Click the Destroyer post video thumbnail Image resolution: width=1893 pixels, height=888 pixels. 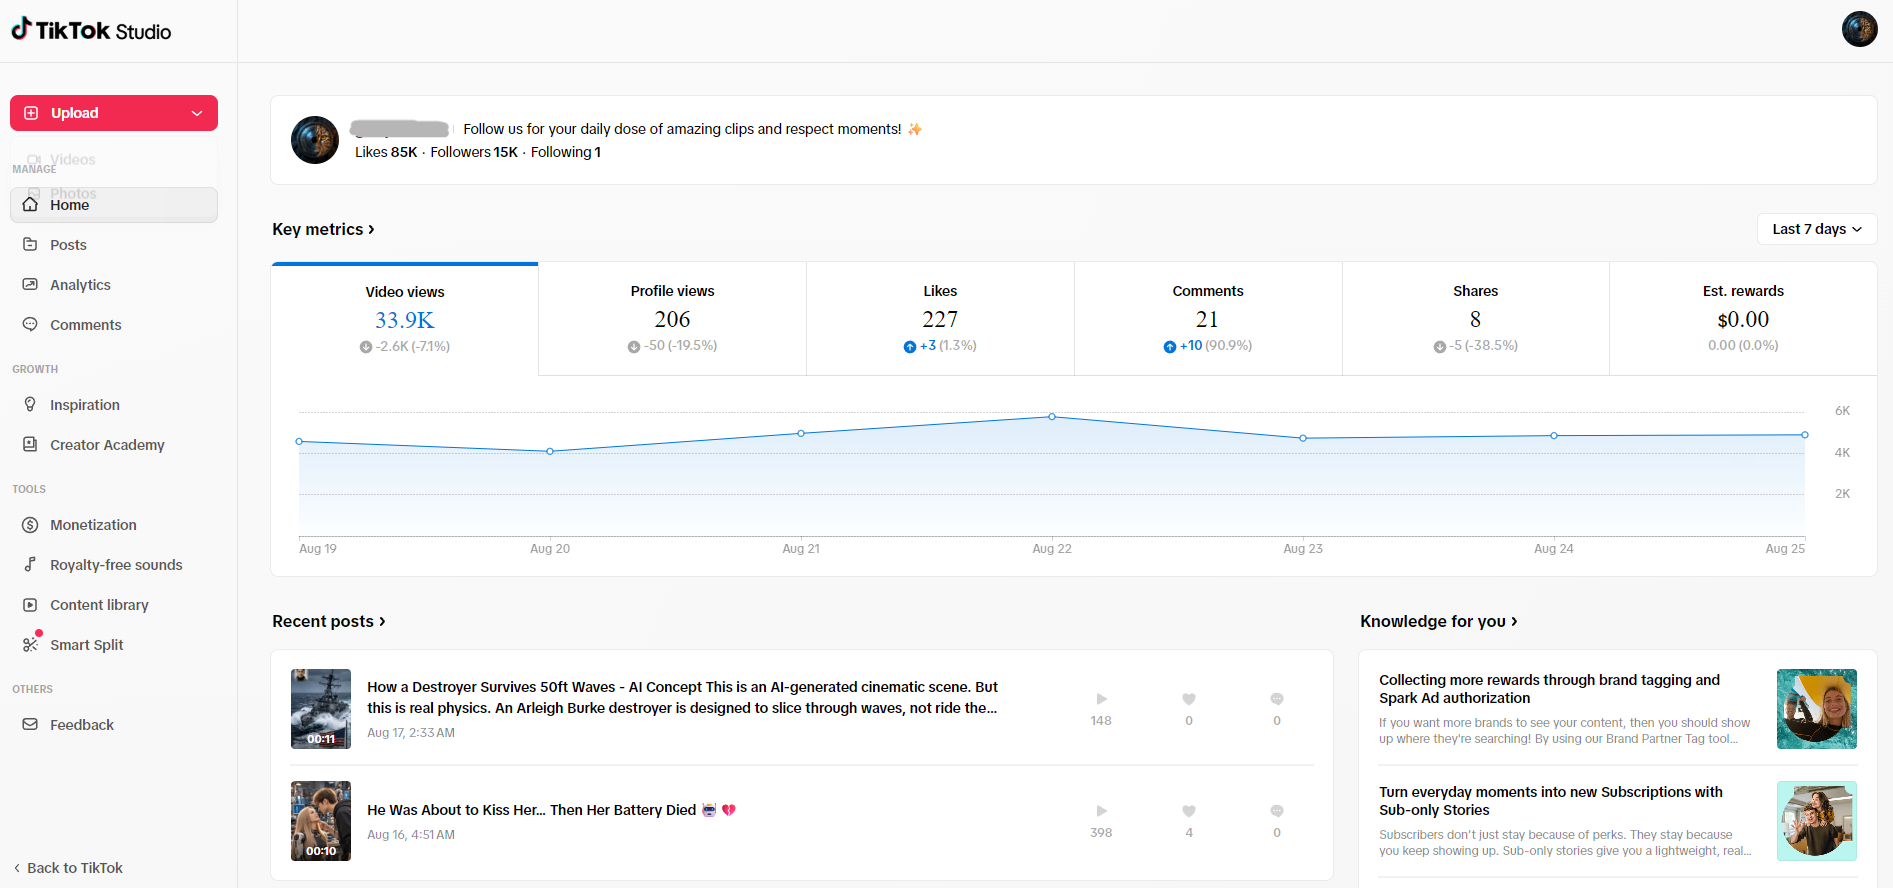[x=321, y=709]
